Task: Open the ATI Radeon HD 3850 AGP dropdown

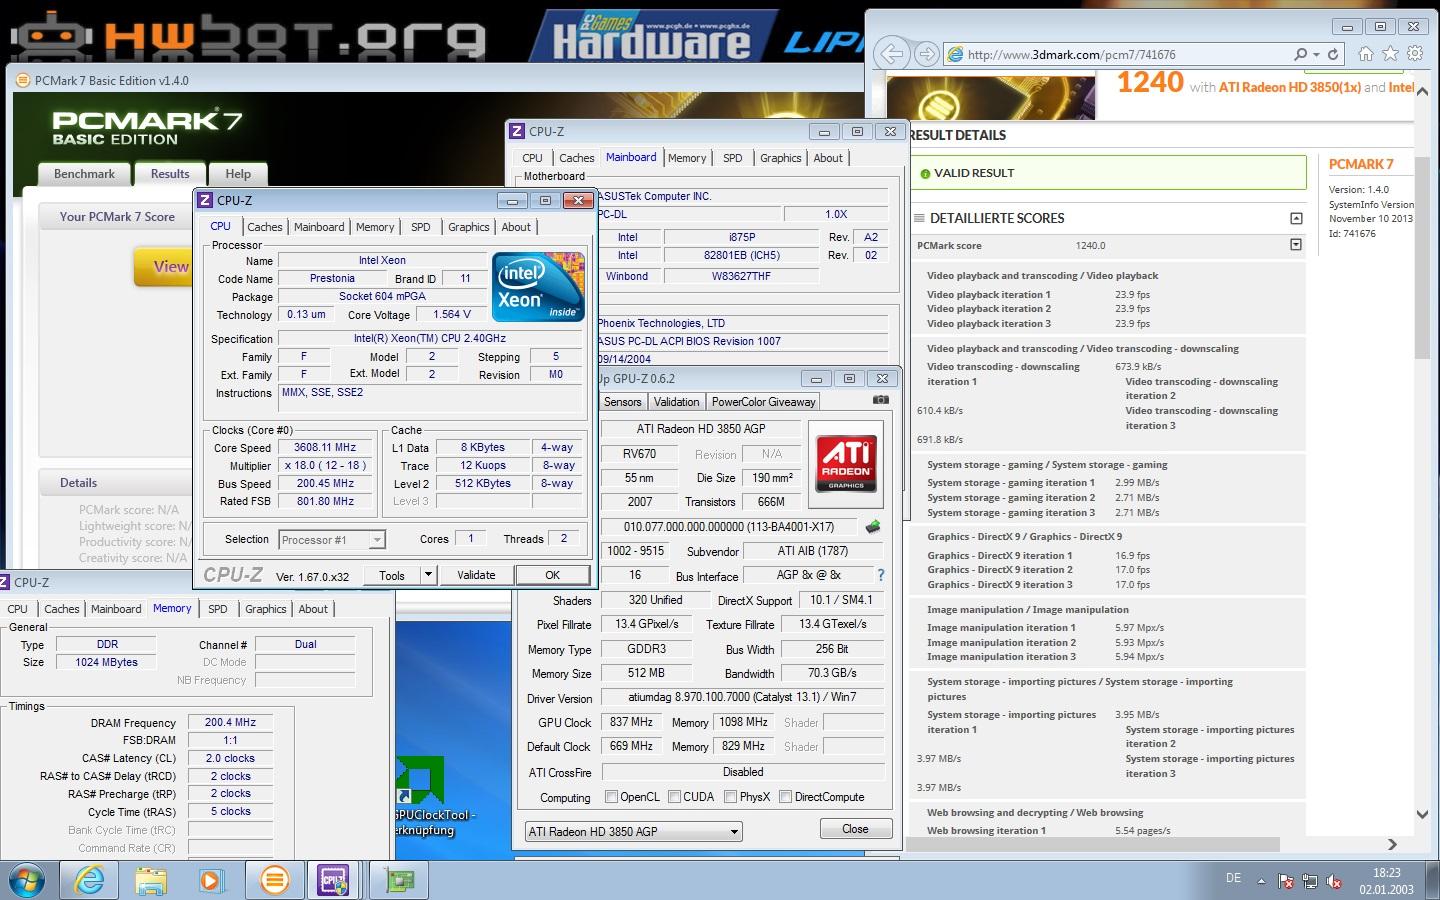Action: point(634,831)
